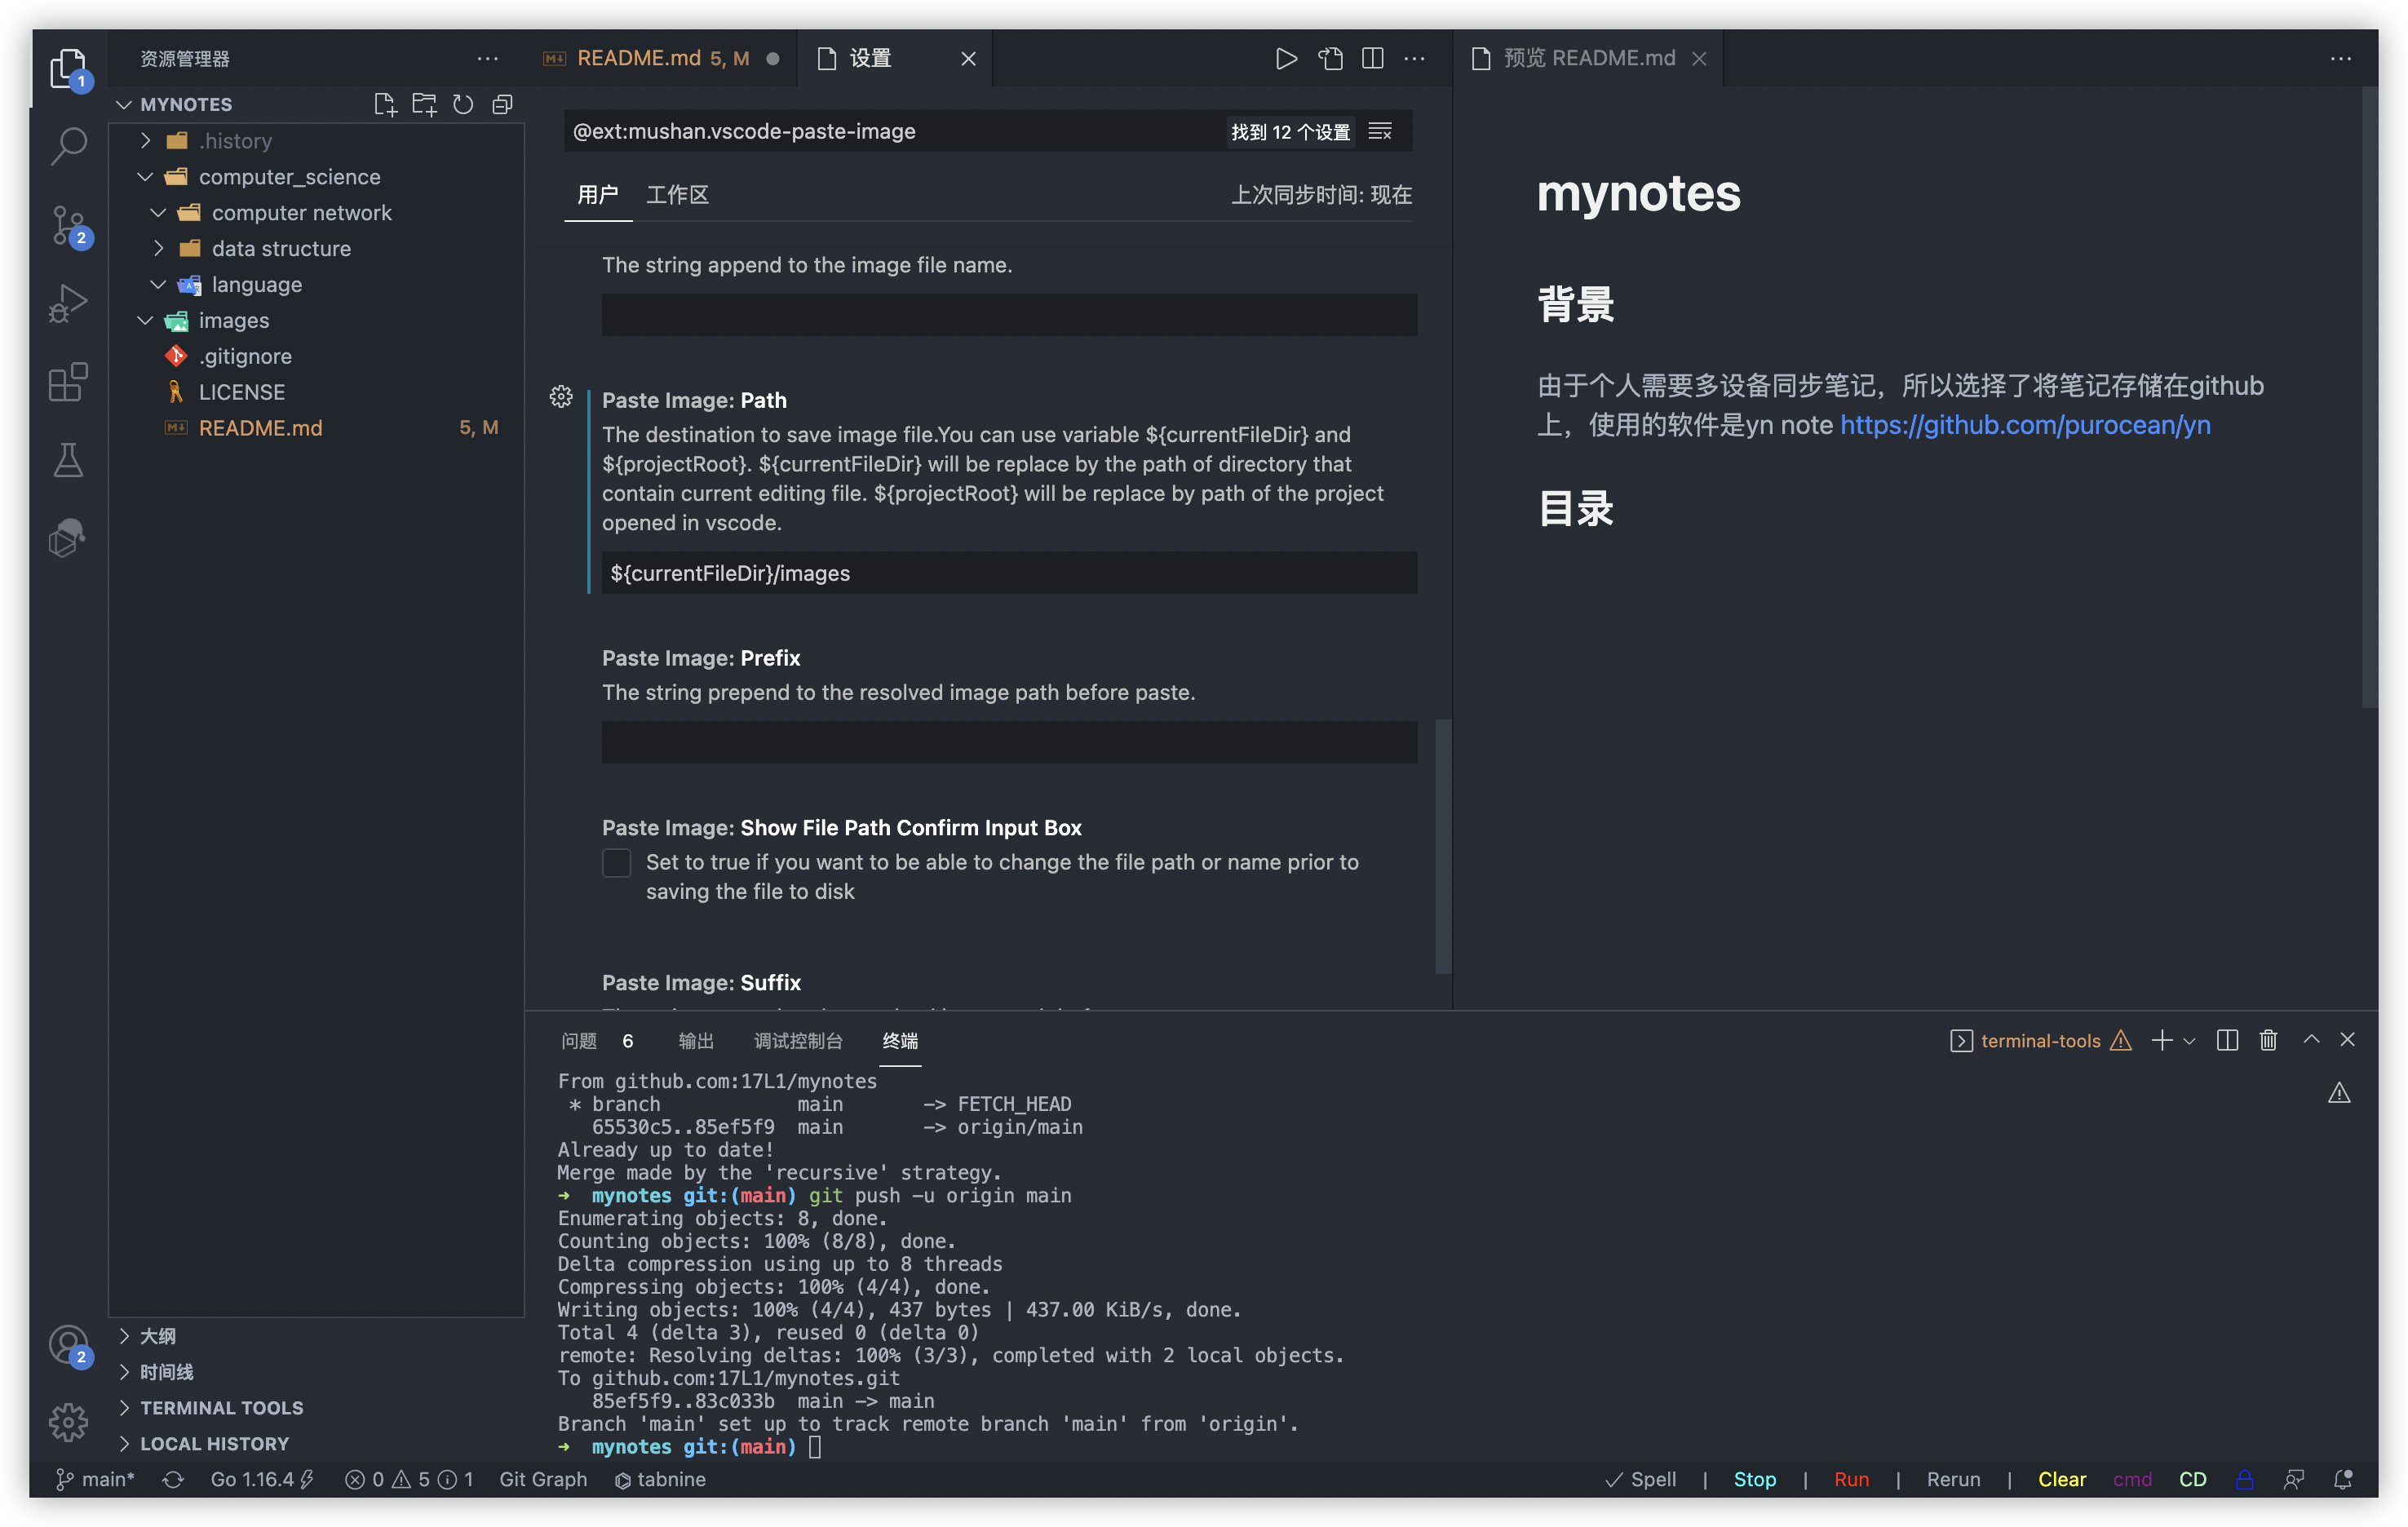This screenshot has height=1527, width=2408.
Task: Open the Search view in activity bar
Action: (68, 146)
